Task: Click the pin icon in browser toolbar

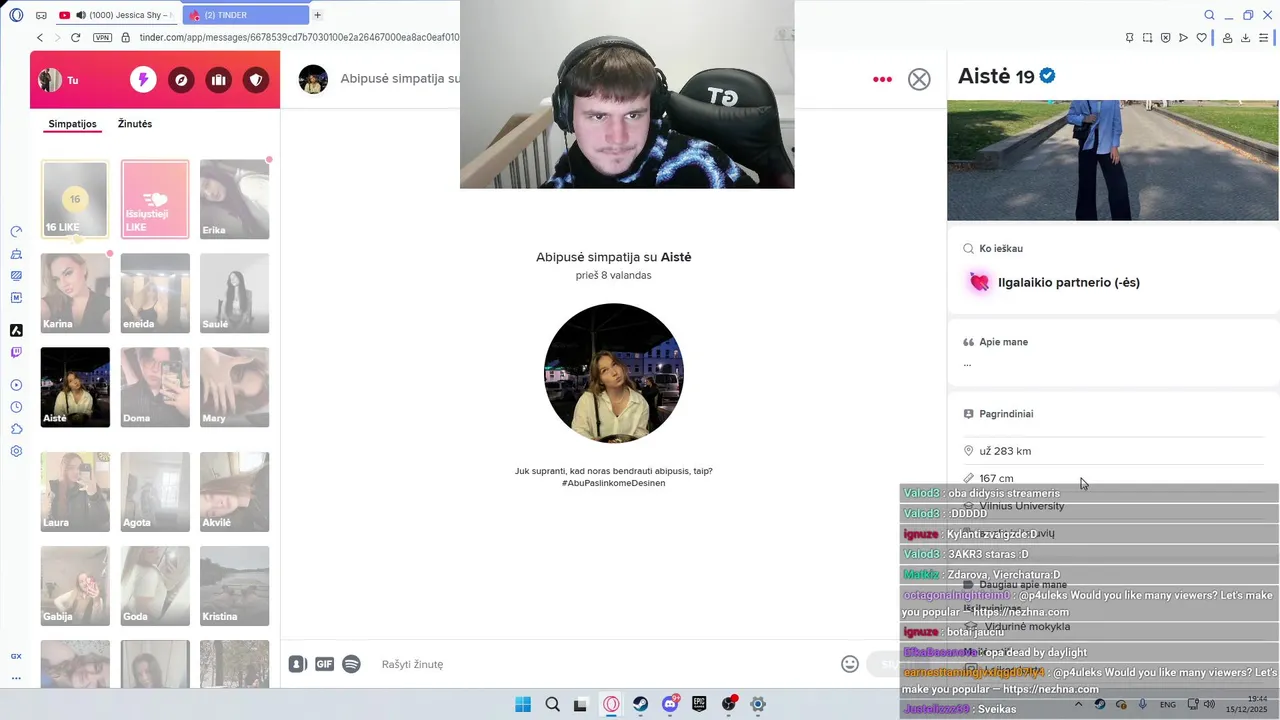Action: tap(1129, 38)
